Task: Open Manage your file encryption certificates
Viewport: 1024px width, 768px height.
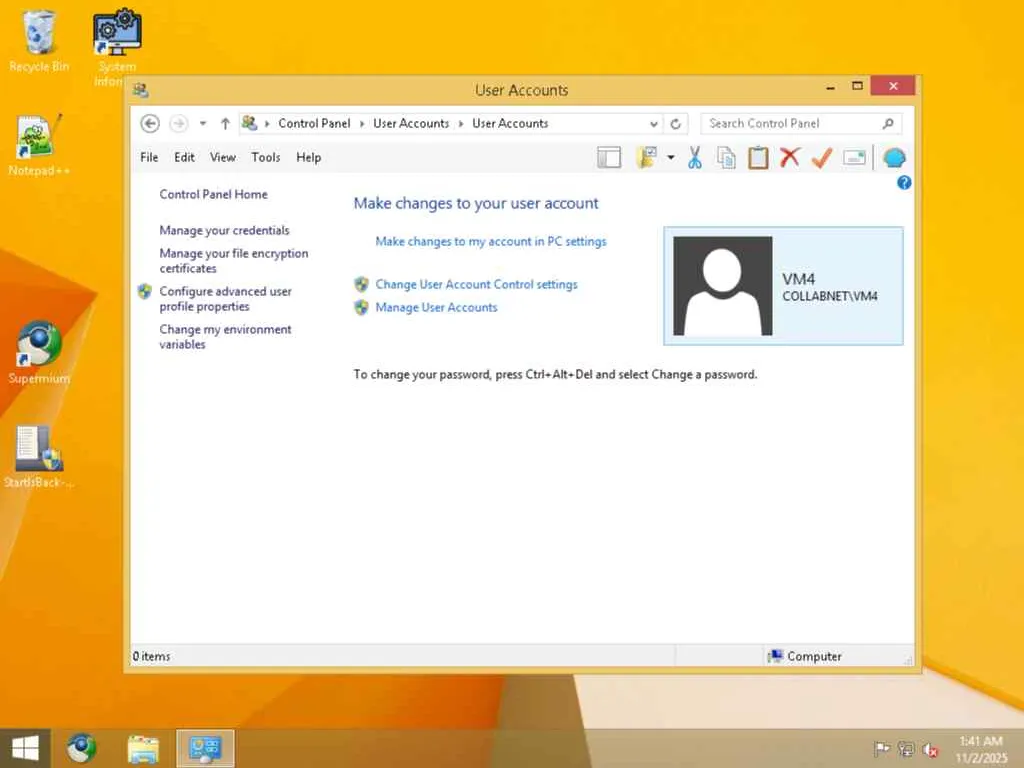Action: coord(234,261)
